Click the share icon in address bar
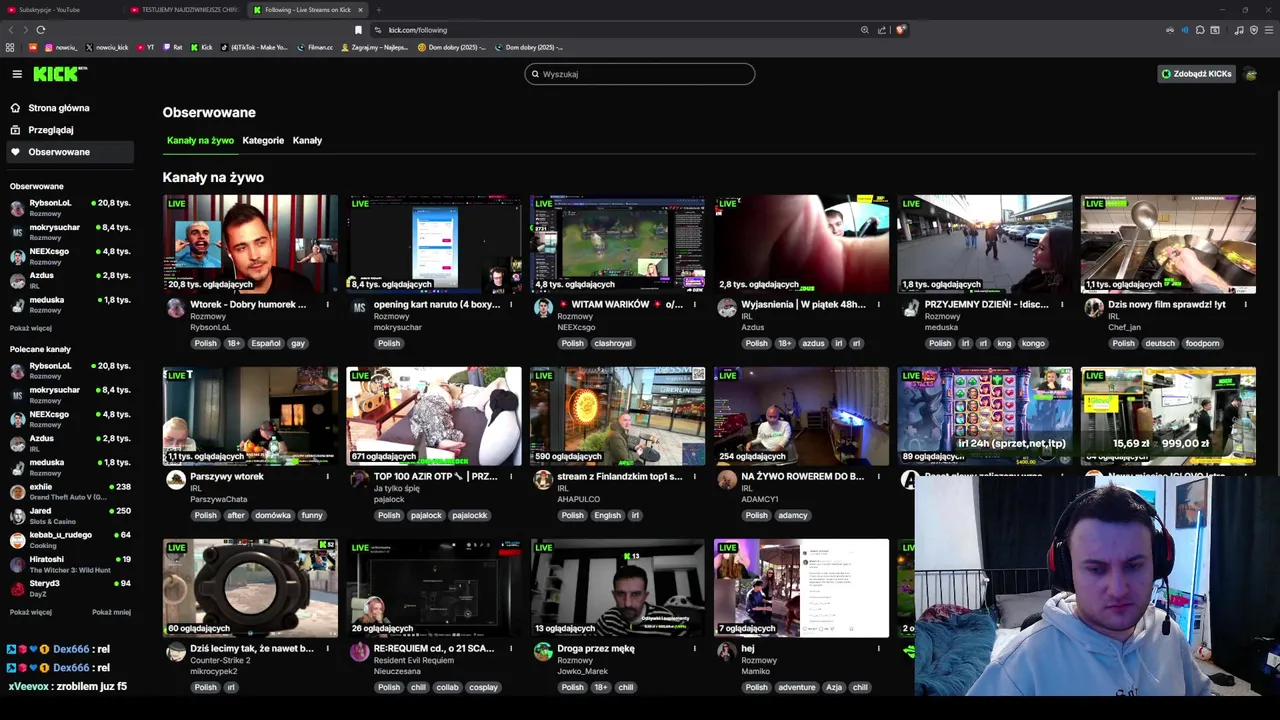 882,30
